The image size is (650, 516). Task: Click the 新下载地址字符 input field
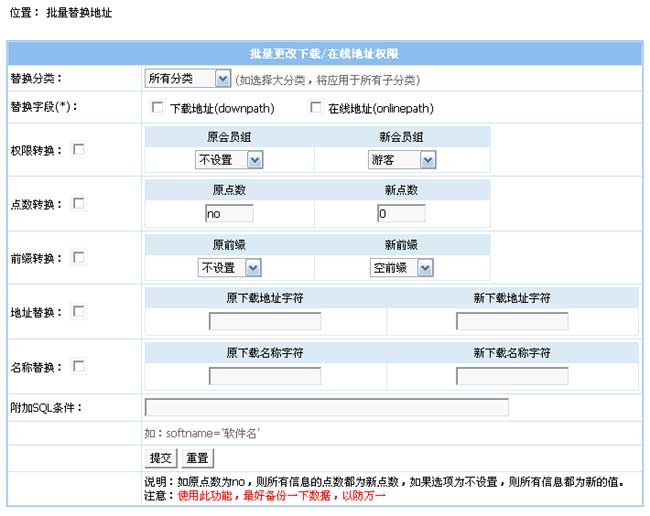pyautogui.click(x=512, y=321)
